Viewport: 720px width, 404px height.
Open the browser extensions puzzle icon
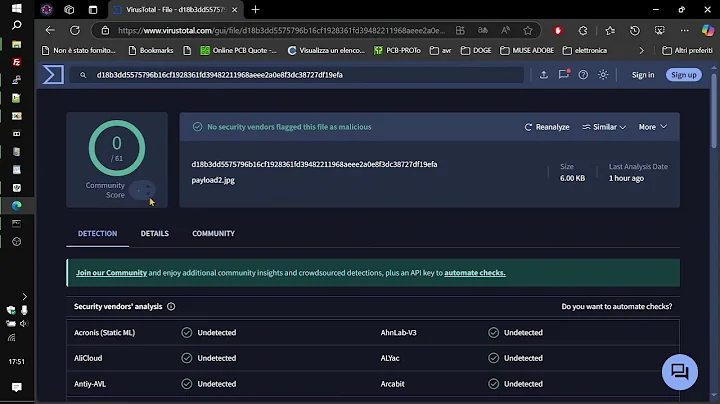point(583,30)
